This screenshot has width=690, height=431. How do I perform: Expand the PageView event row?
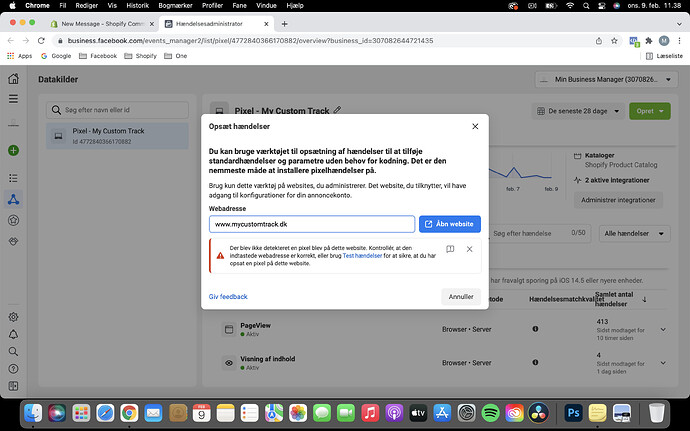(x=663, y=329)
